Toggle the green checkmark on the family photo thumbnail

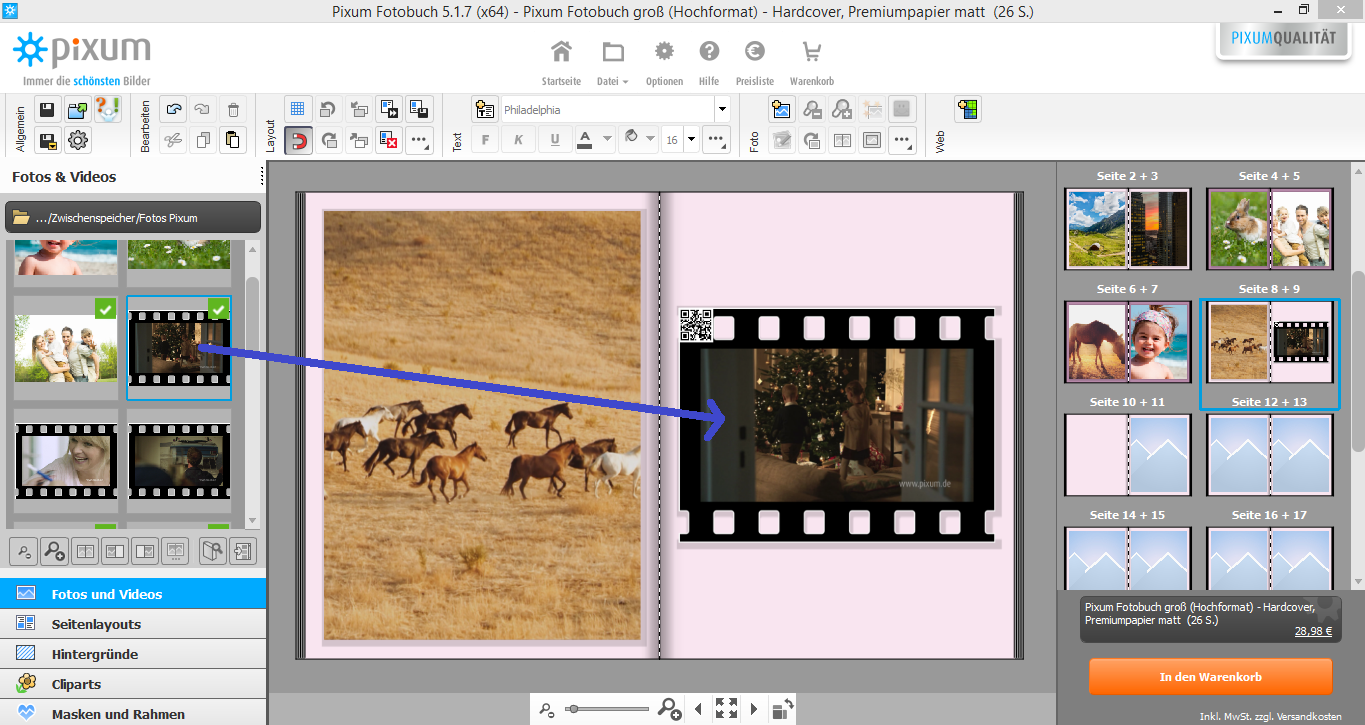[106, 309]
